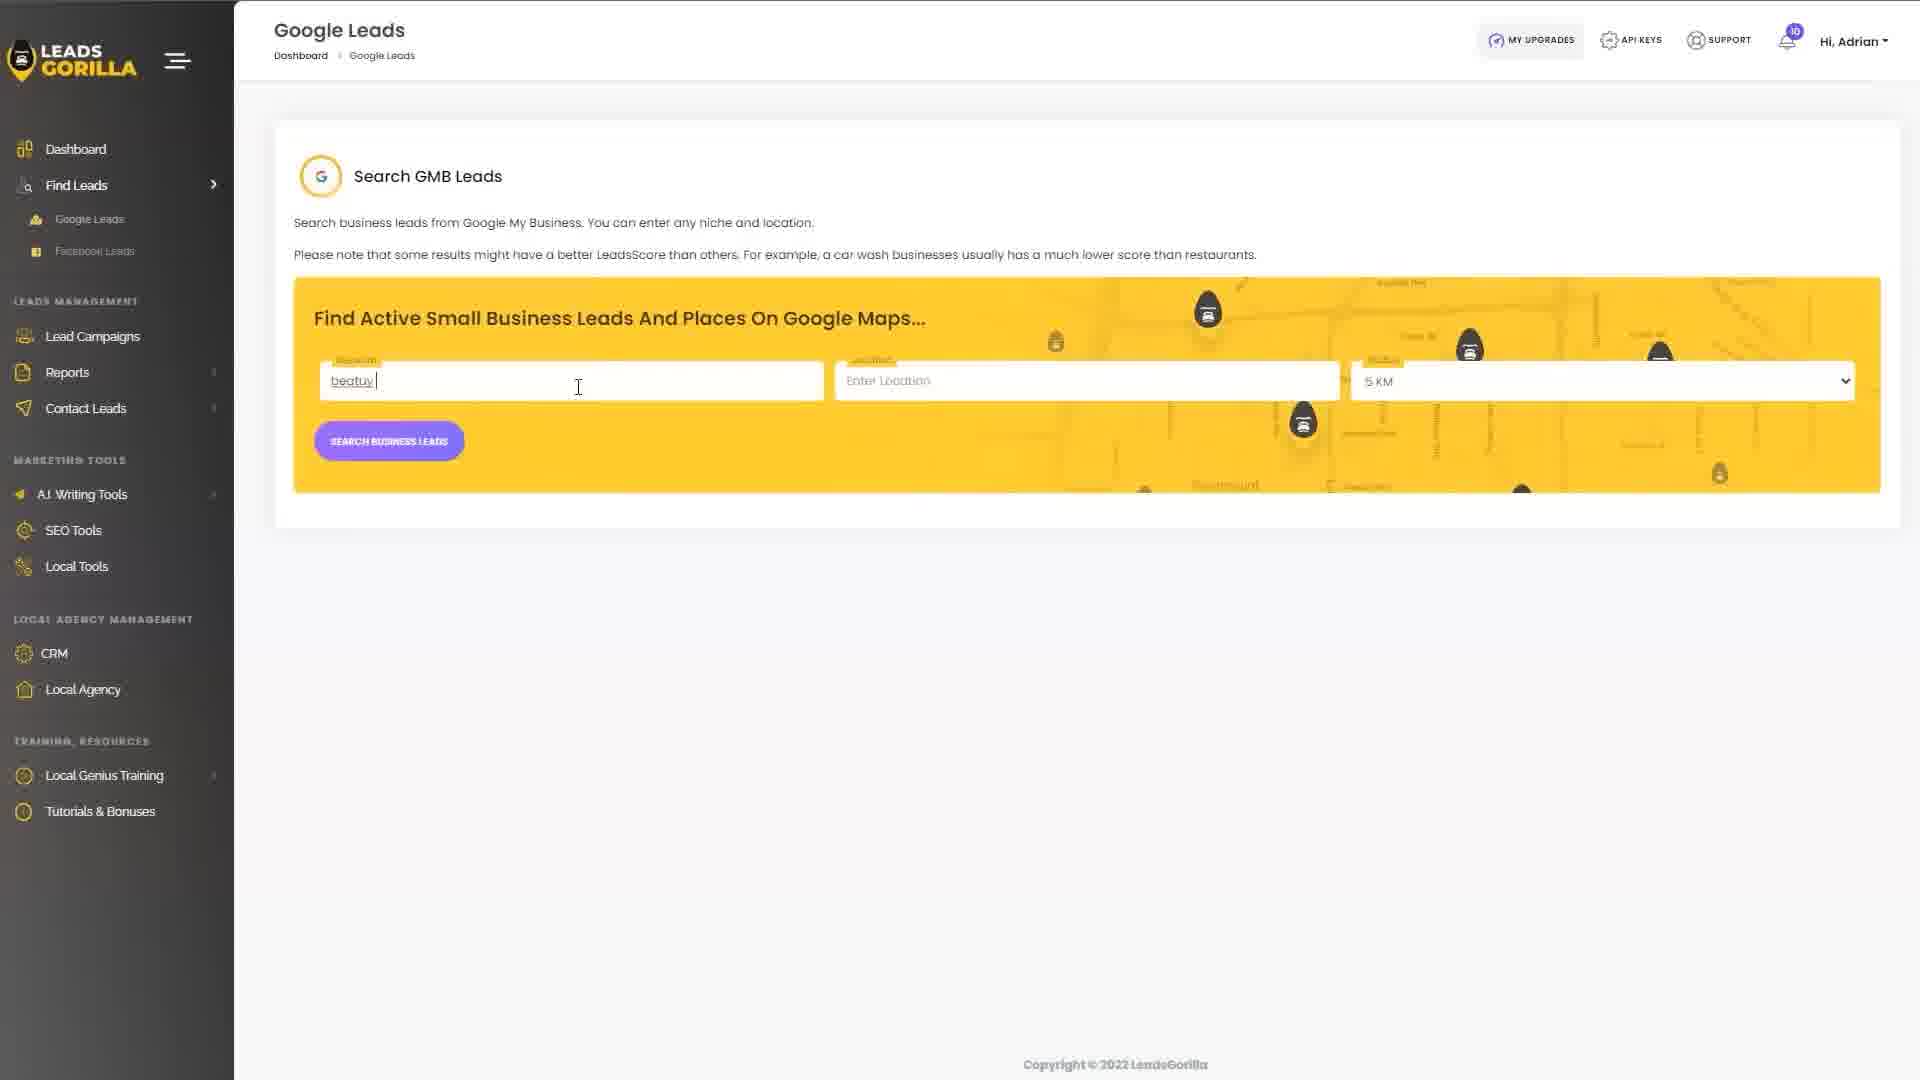Select Google Leads in the sidebar
The height and width of the screenshot is (1080, 1920).
89,219
